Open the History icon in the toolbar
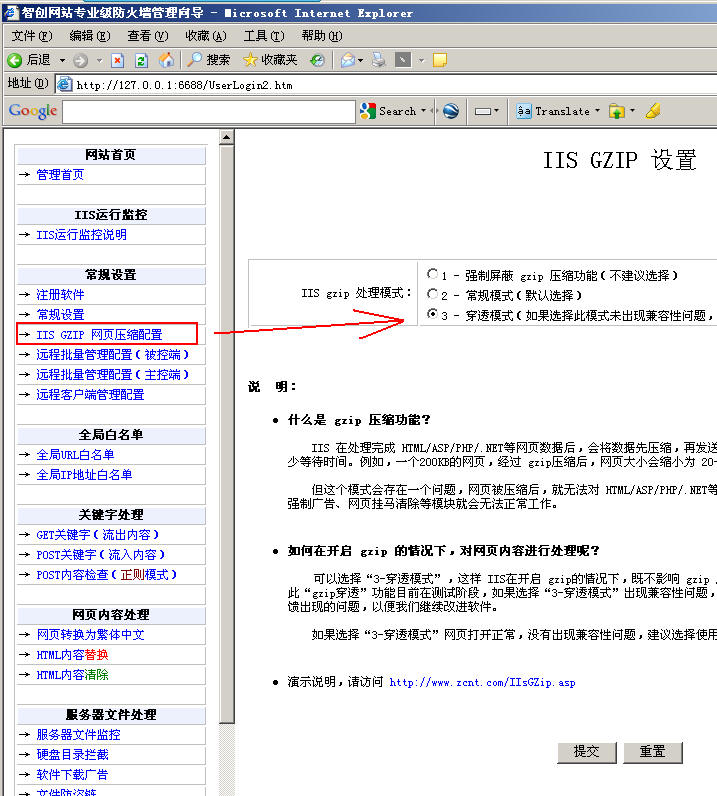The image size is (717, 796). click(x=318, y=61)
